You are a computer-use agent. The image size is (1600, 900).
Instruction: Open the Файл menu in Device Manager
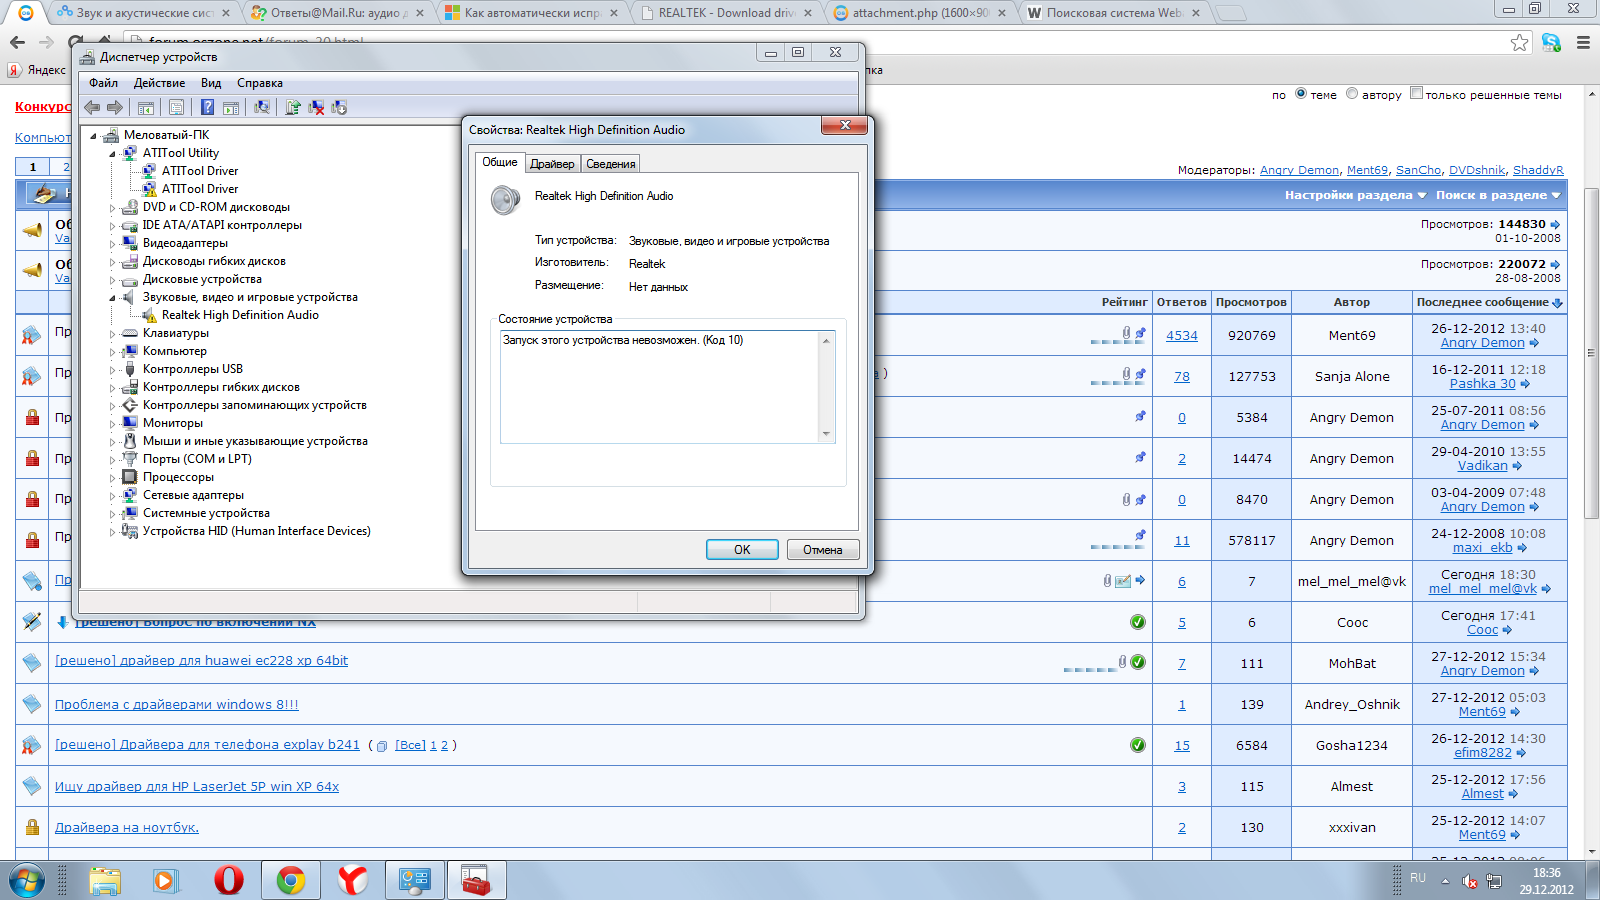103,83
